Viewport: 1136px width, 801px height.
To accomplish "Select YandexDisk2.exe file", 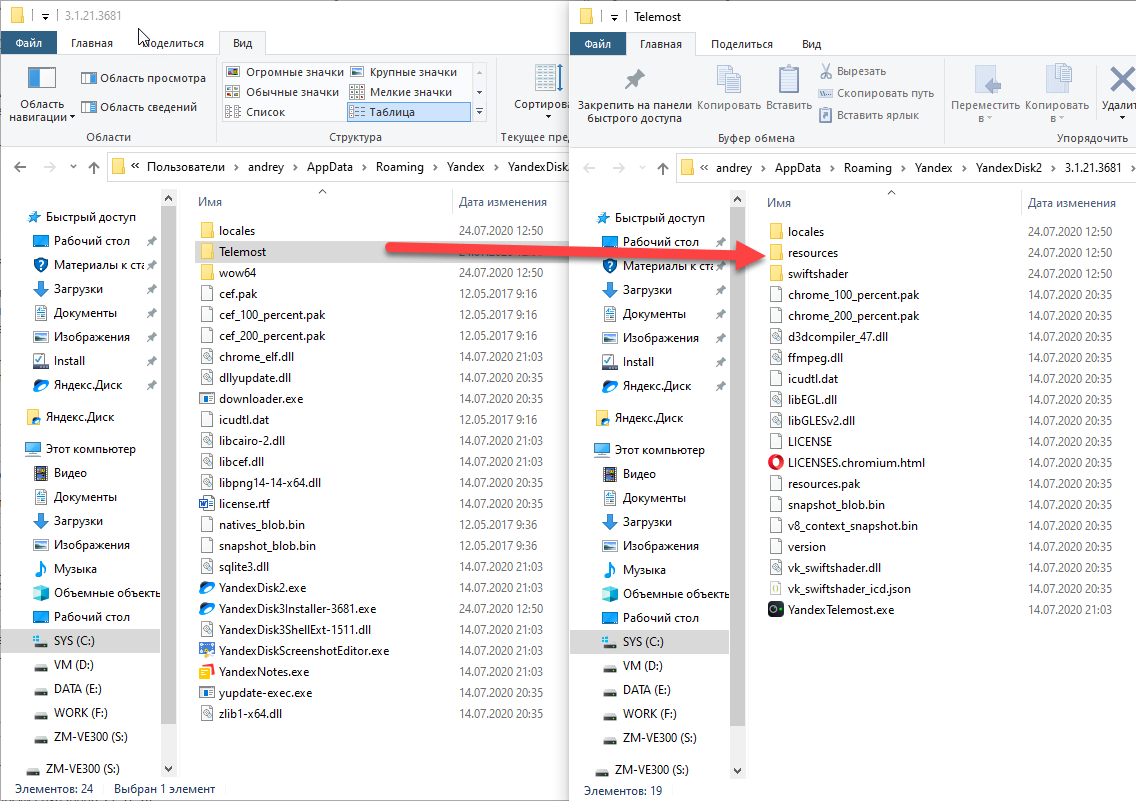I will pyautogui.click(x=262, y=587).
